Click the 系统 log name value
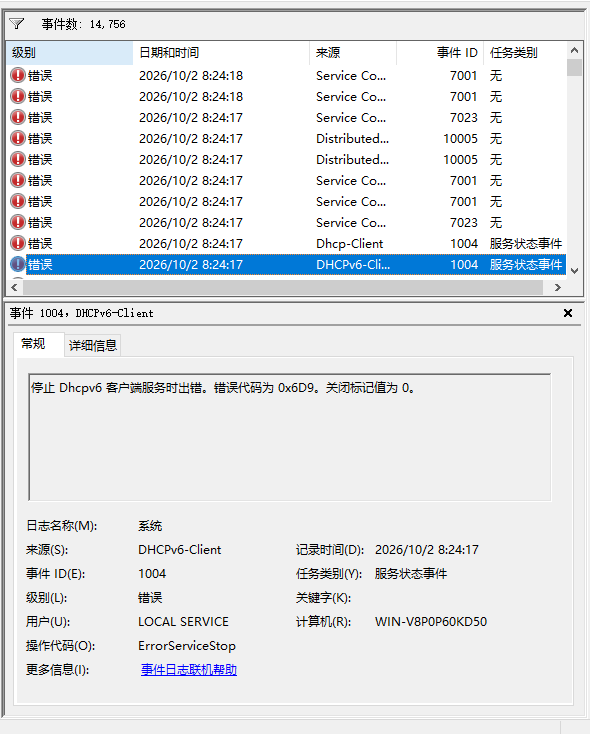This screenshot has height=734, width=590. [150, 526]
